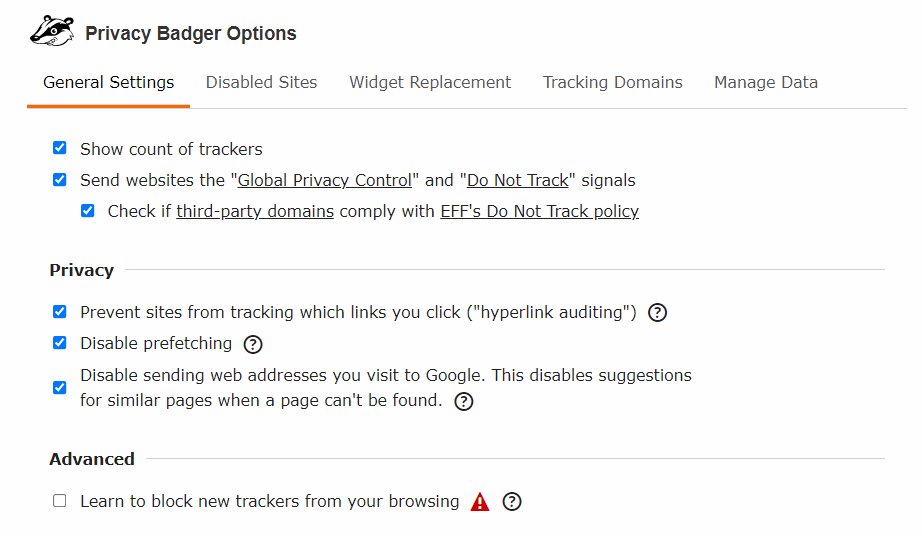Screen dimensions: 922x536
Task: Click the red warning triangle icon
Action: 480,502
